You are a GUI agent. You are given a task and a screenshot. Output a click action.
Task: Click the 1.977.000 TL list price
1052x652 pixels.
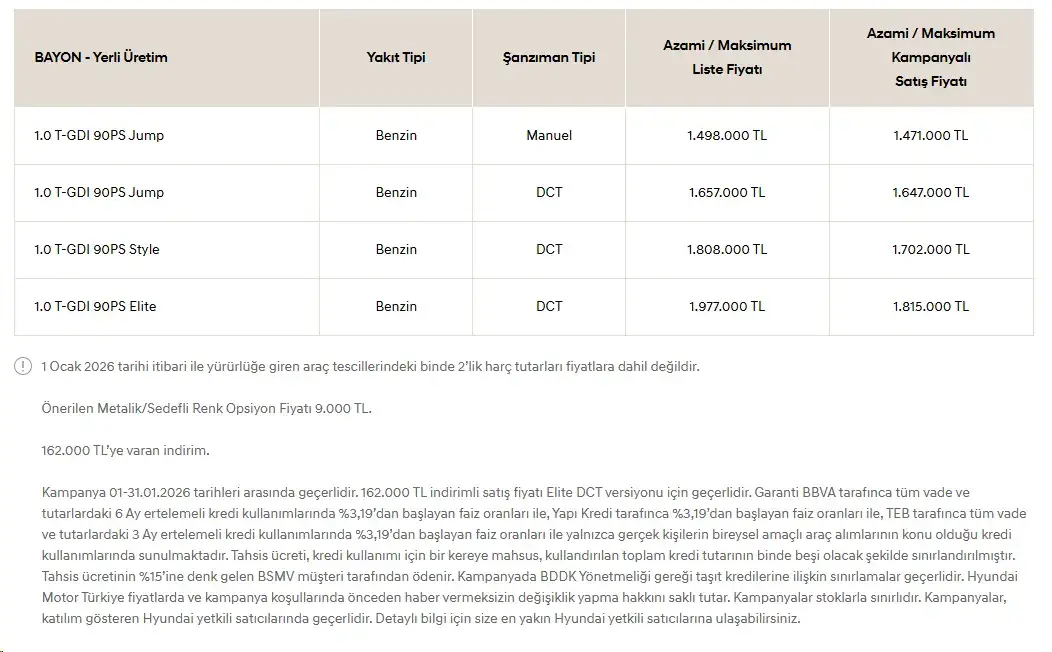point(727,307)
